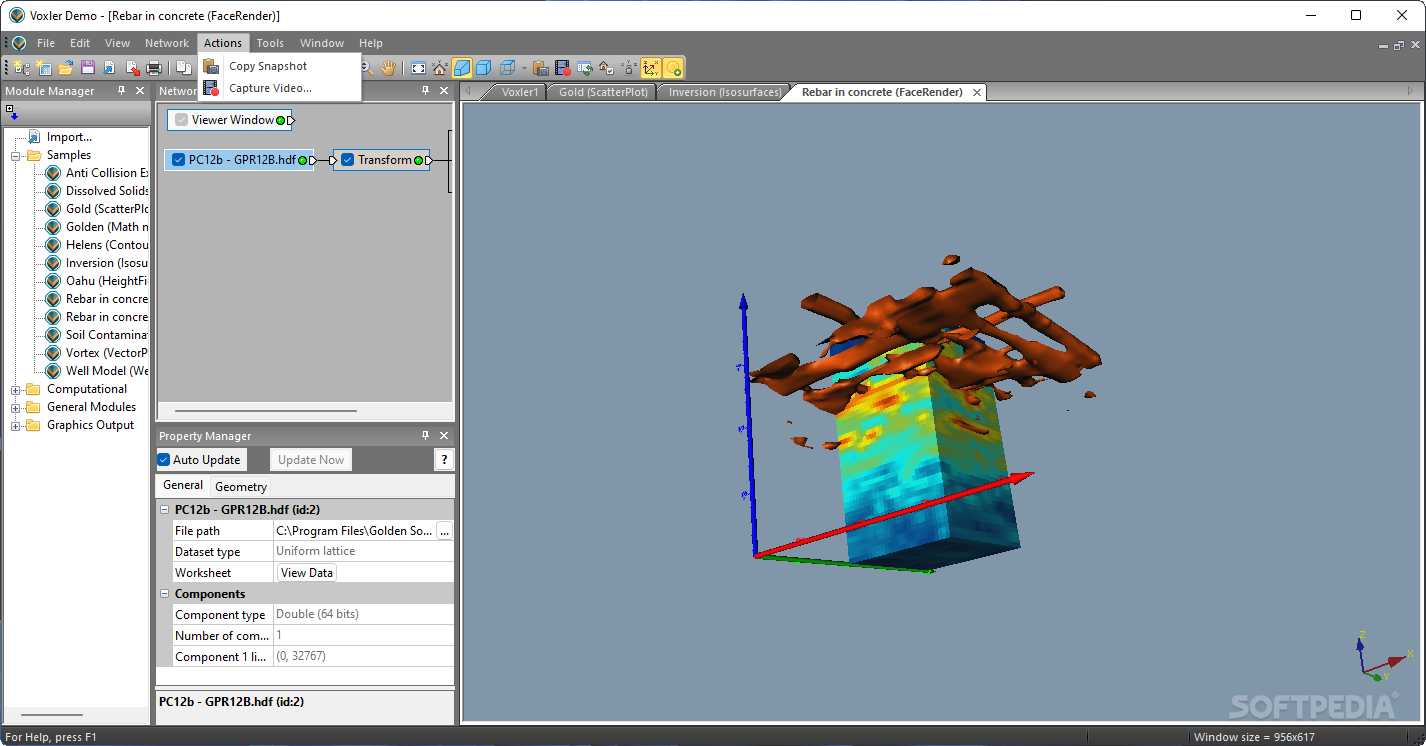Click the Update Now button

point(311,460)
